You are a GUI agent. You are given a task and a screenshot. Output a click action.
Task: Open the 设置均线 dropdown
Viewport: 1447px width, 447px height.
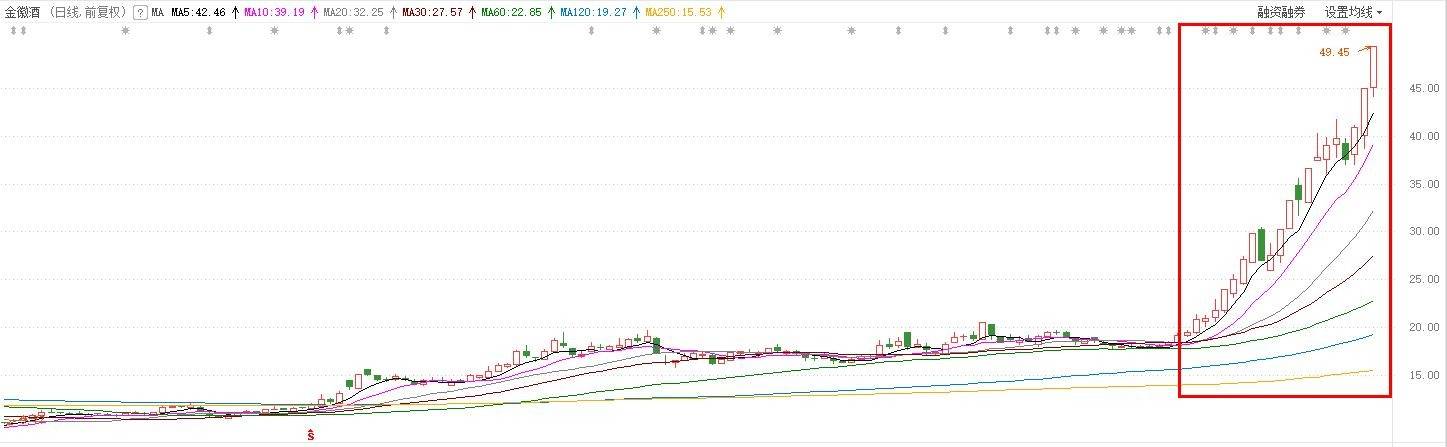(x=1353, y=13)
